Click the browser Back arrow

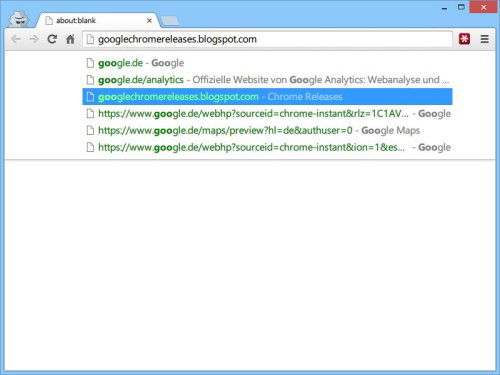pos(16,39)
